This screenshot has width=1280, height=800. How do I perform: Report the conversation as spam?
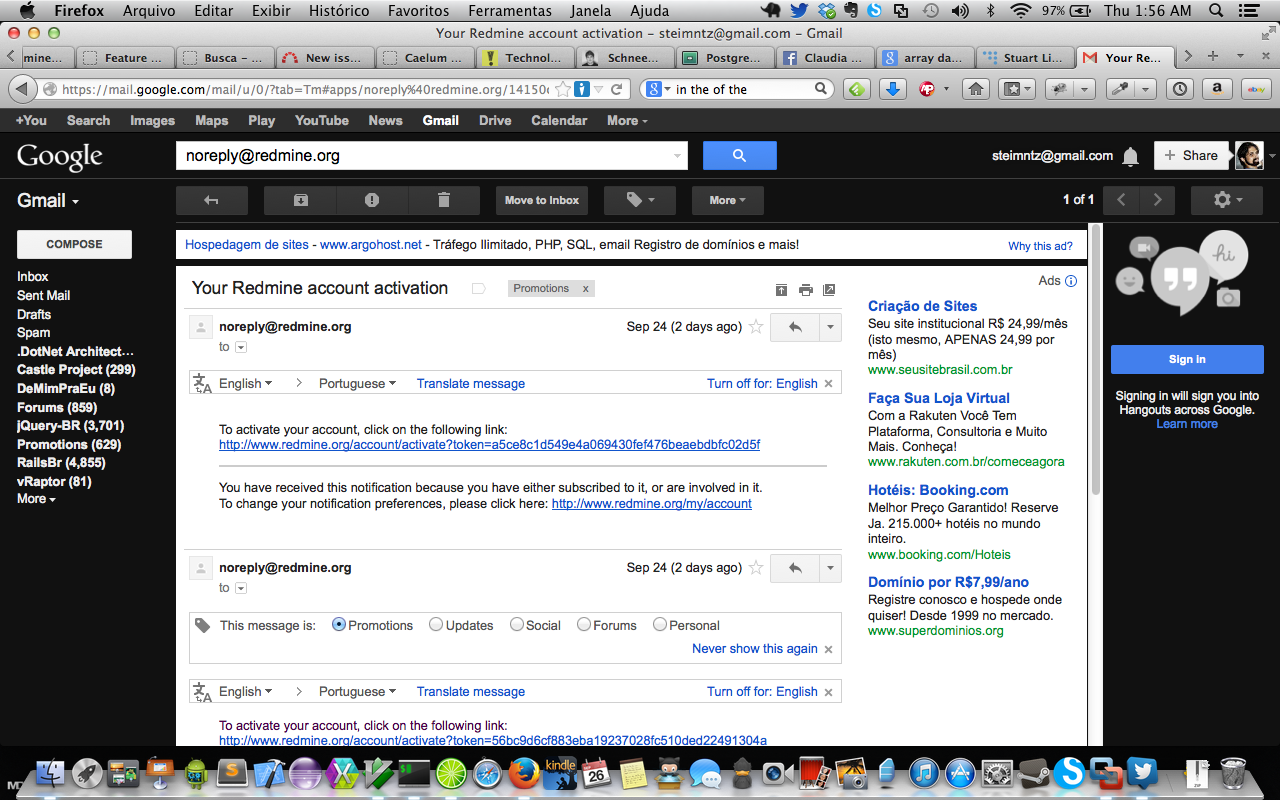click(372, 200)
